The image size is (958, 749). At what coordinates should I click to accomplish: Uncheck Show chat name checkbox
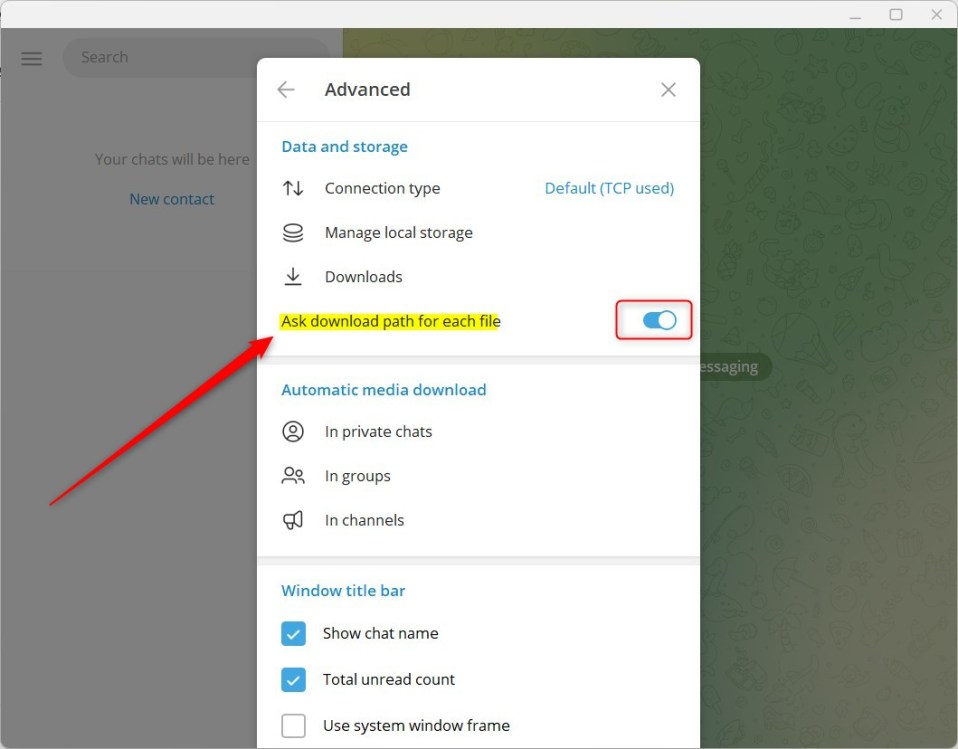pyautogui.click(x=293, y=634)
